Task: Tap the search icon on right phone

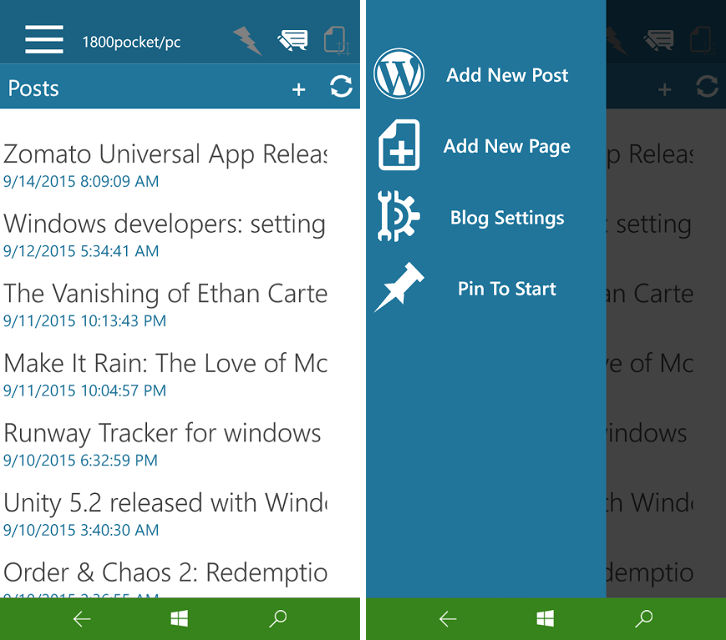Action: point(644,618)
